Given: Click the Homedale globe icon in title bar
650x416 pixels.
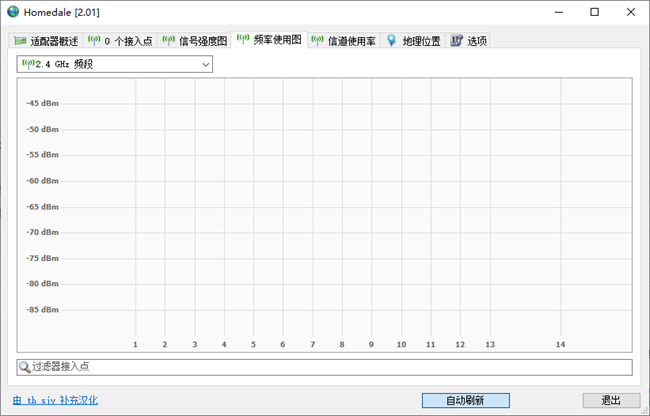Looking at the screenshot, I should click(13, 12).
